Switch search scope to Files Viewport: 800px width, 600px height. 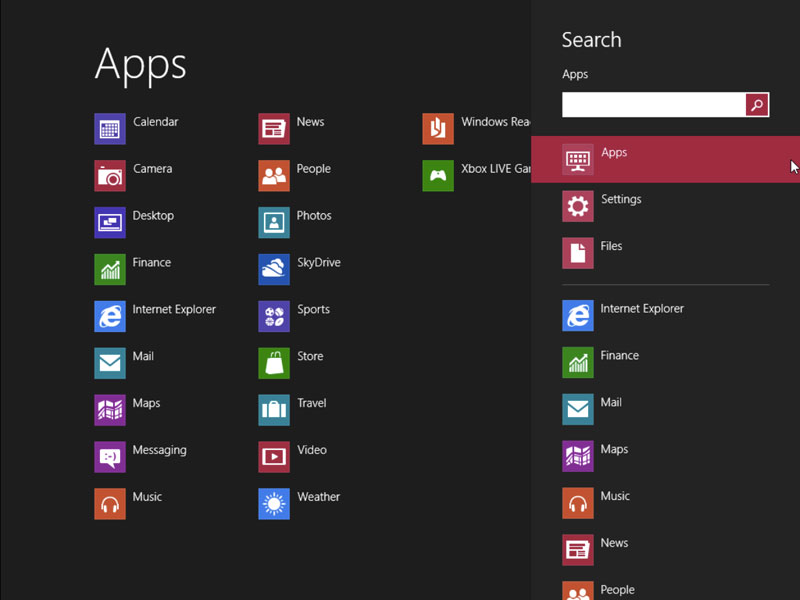coord(610,253)
